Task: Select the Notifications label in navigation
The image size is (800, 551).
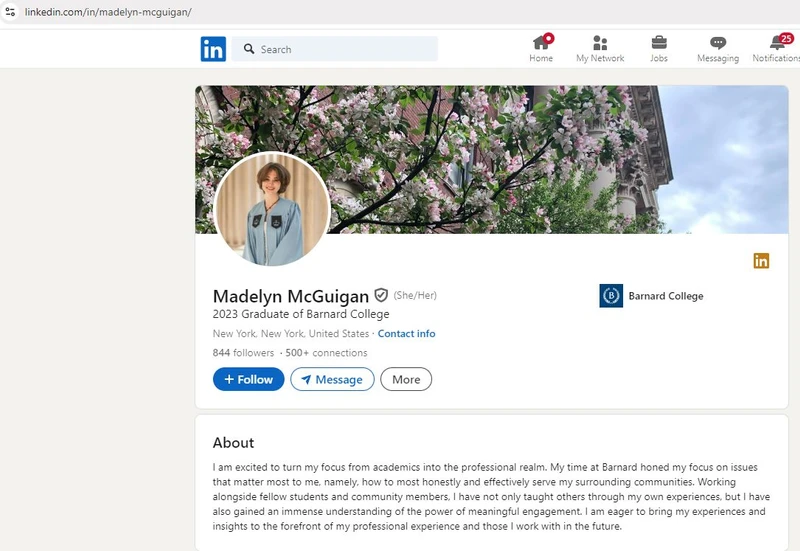Action: (776, 58)
